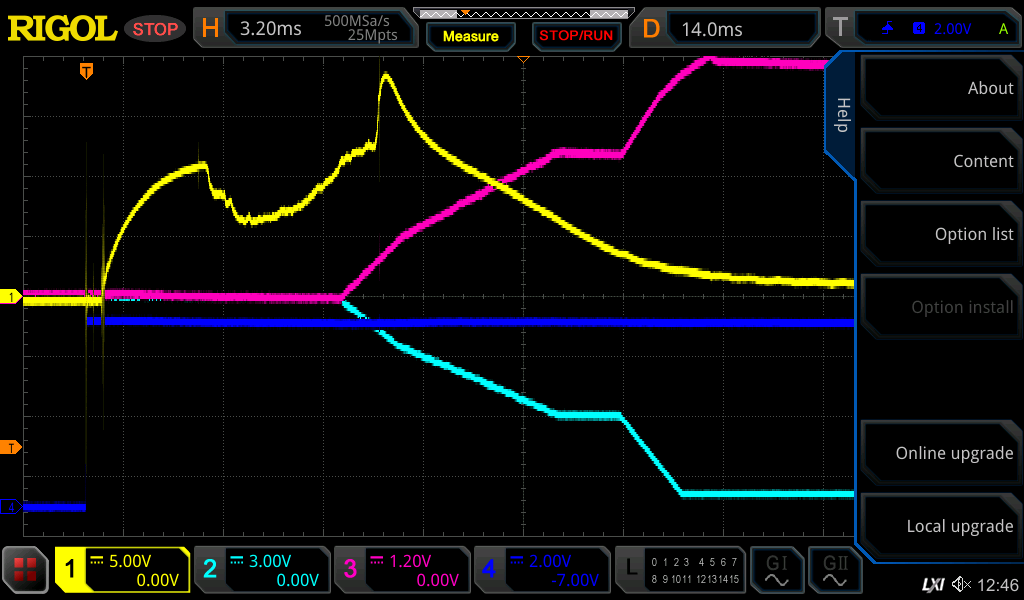This screenshot has height=600, width=1024.
Task: Select the Option list menu item
Action: coord(941,234)
